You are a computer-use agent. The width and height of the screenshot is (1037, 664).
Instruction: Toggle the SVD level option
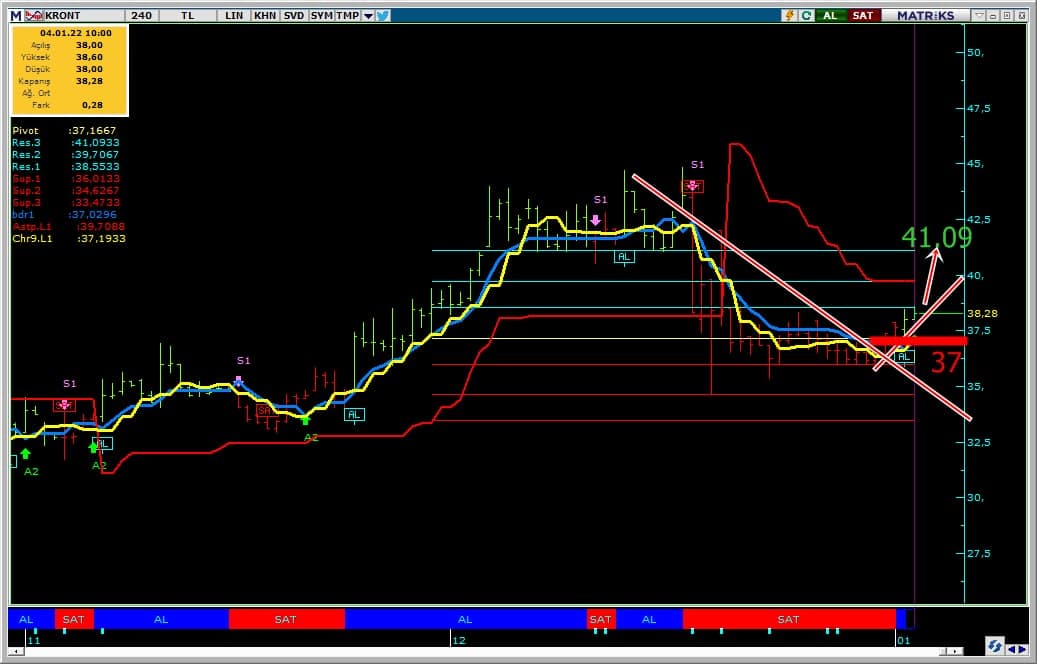tap(294, 16)
